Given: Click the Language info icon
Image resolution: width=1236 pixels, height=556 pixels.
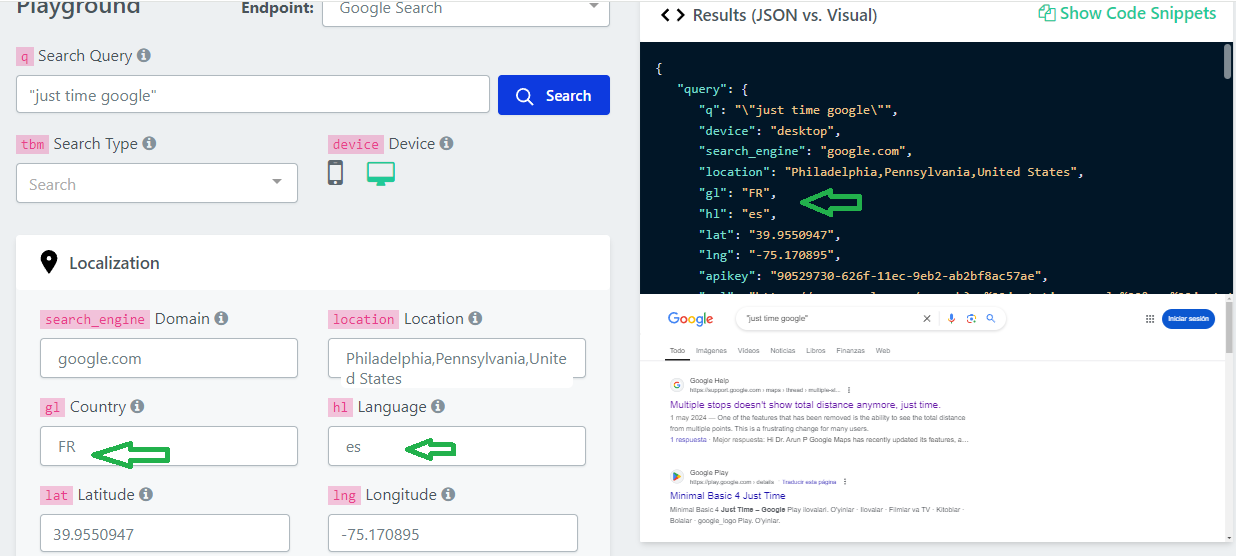Looking at the screenshot, I should [438, 407].
